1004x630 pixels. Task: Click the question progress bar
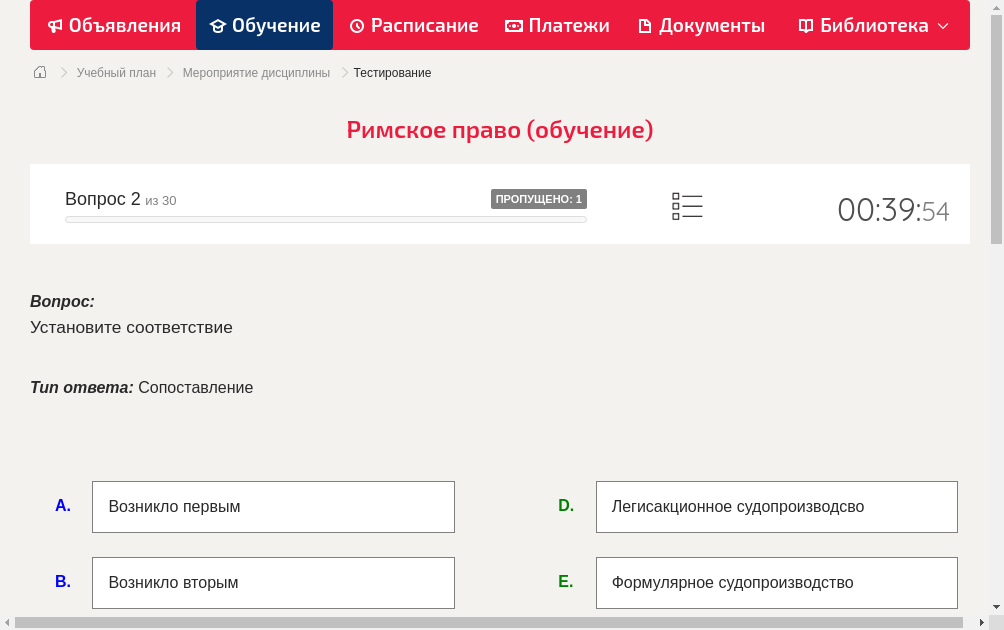click(x=325, y=219)
